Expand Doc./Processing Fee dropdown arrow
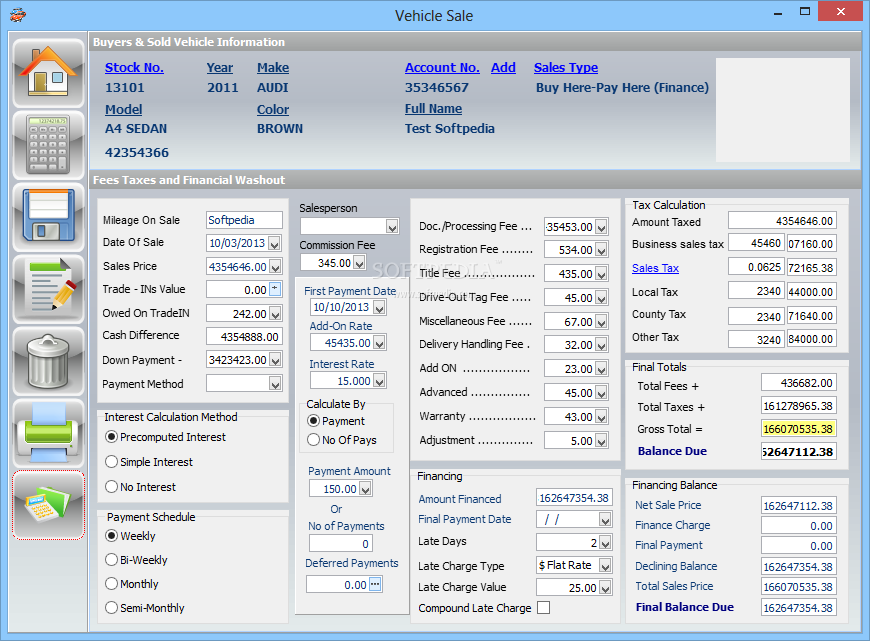The height and width of the screenshot is (641, 870). click(601, 227)
